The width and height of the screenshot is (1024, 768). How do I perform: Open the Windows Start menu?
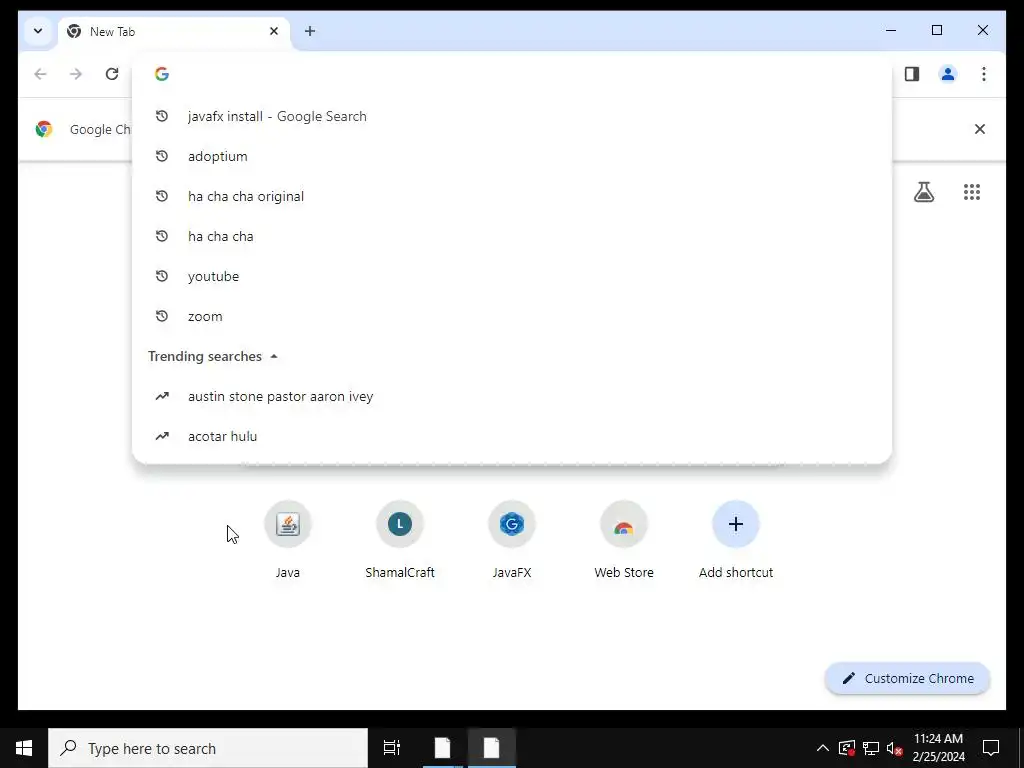24,748
